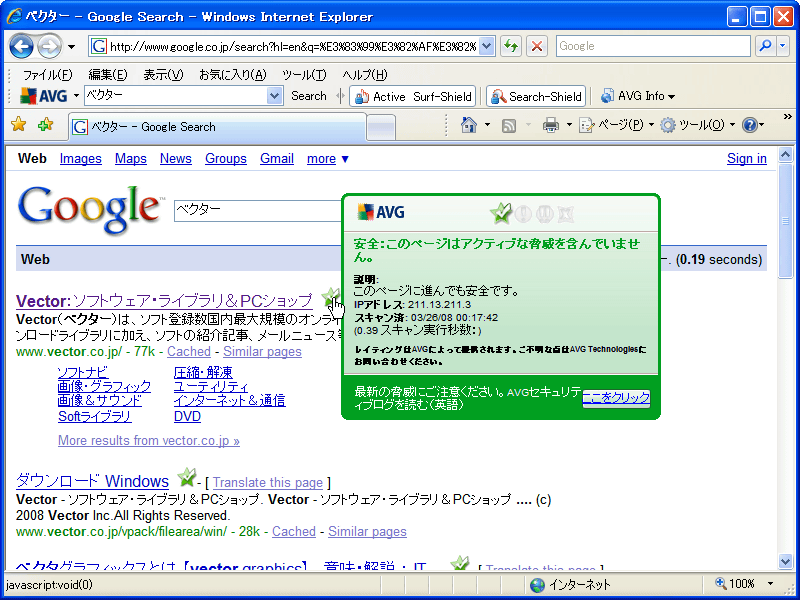The image size is (800, 600).
Task: Click the Sign in link
Action: click(x=746, y=159)
